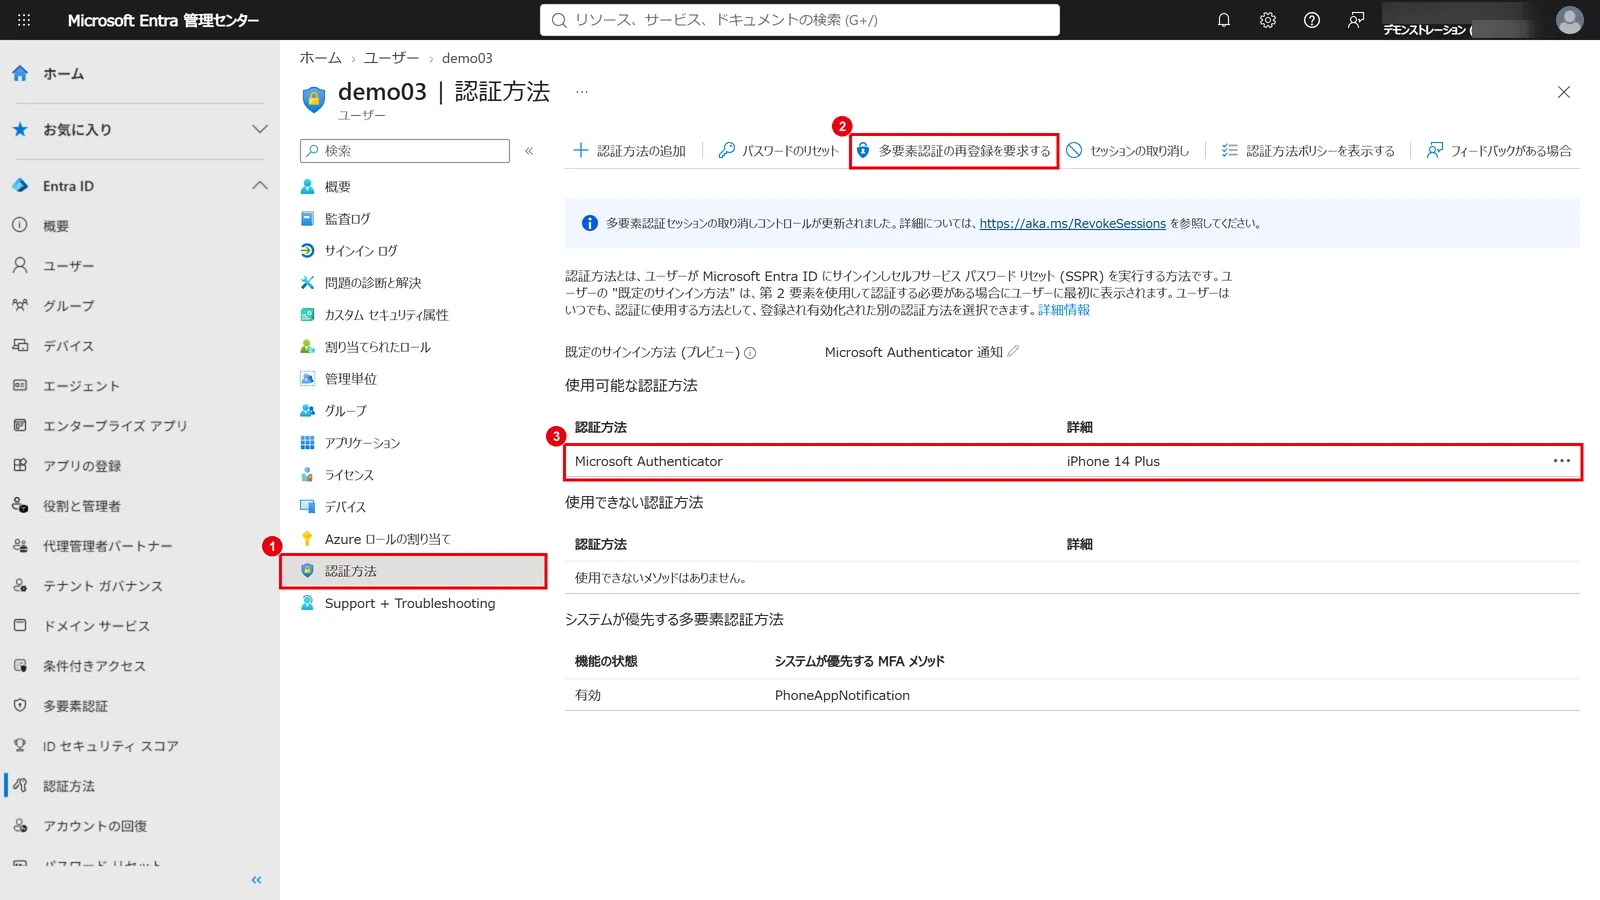
Task: Collapse the resource menu with double chevron
Action: pyautogui.click(x=529, y=151)
